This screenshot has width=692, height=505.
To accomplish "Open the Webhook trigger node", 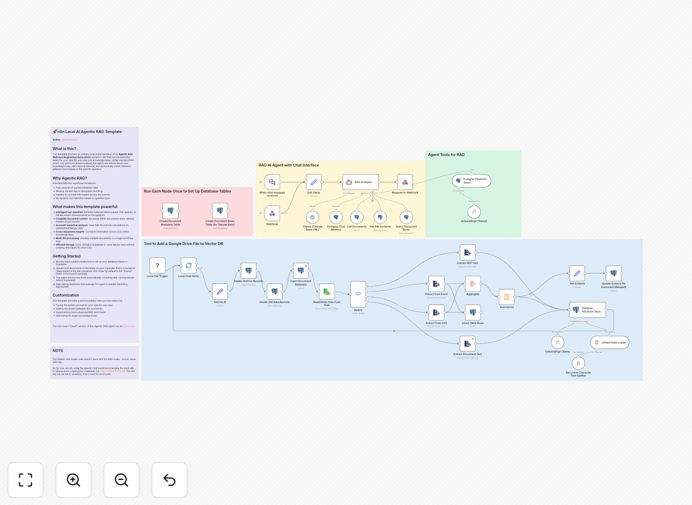I will (x=272, y=213).
